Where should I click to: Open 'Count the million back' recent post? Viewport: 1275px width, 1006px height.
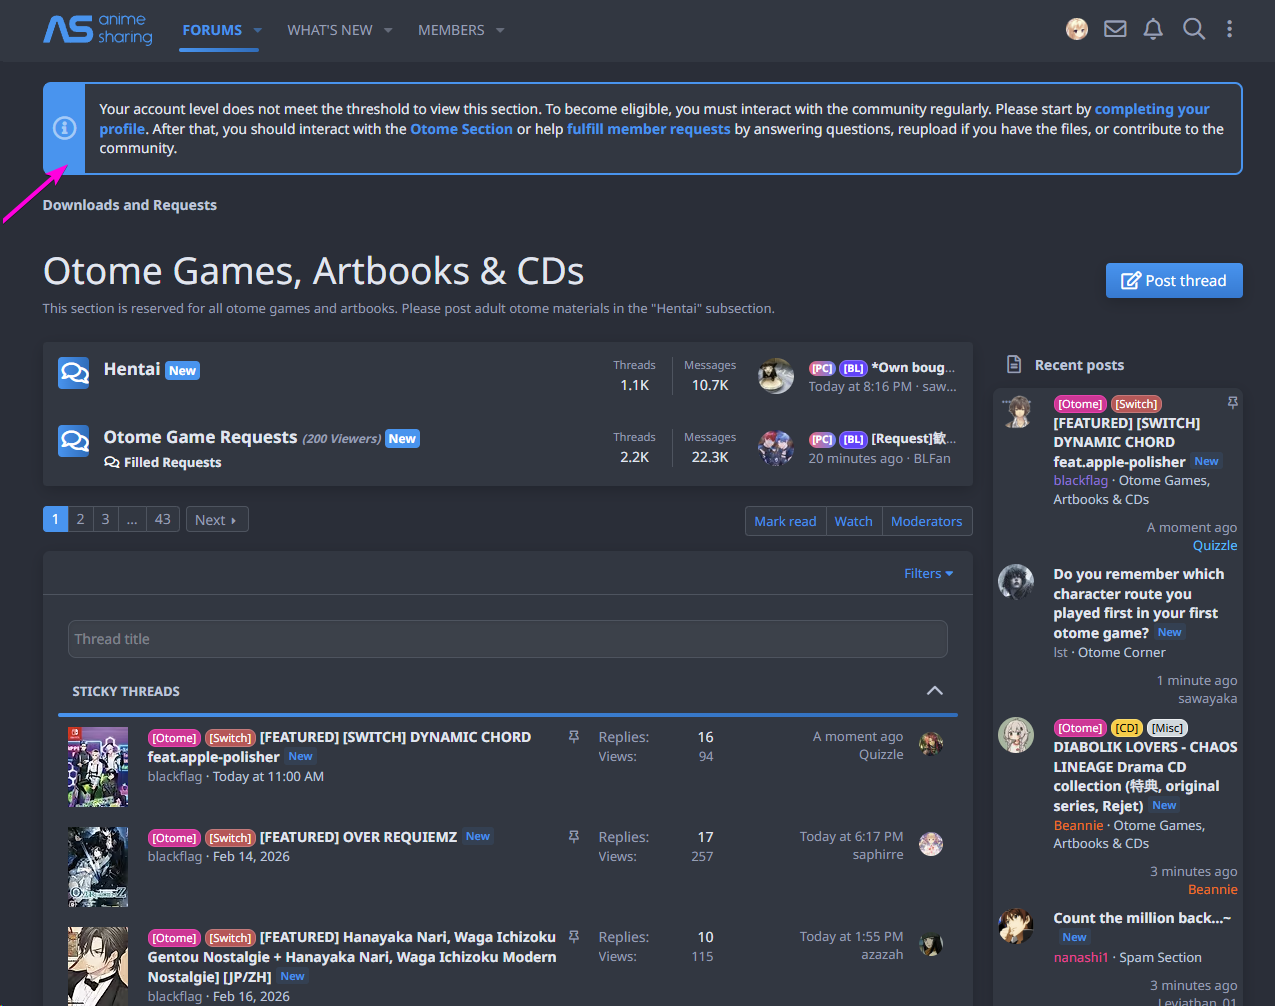(x=1142, y=918)
